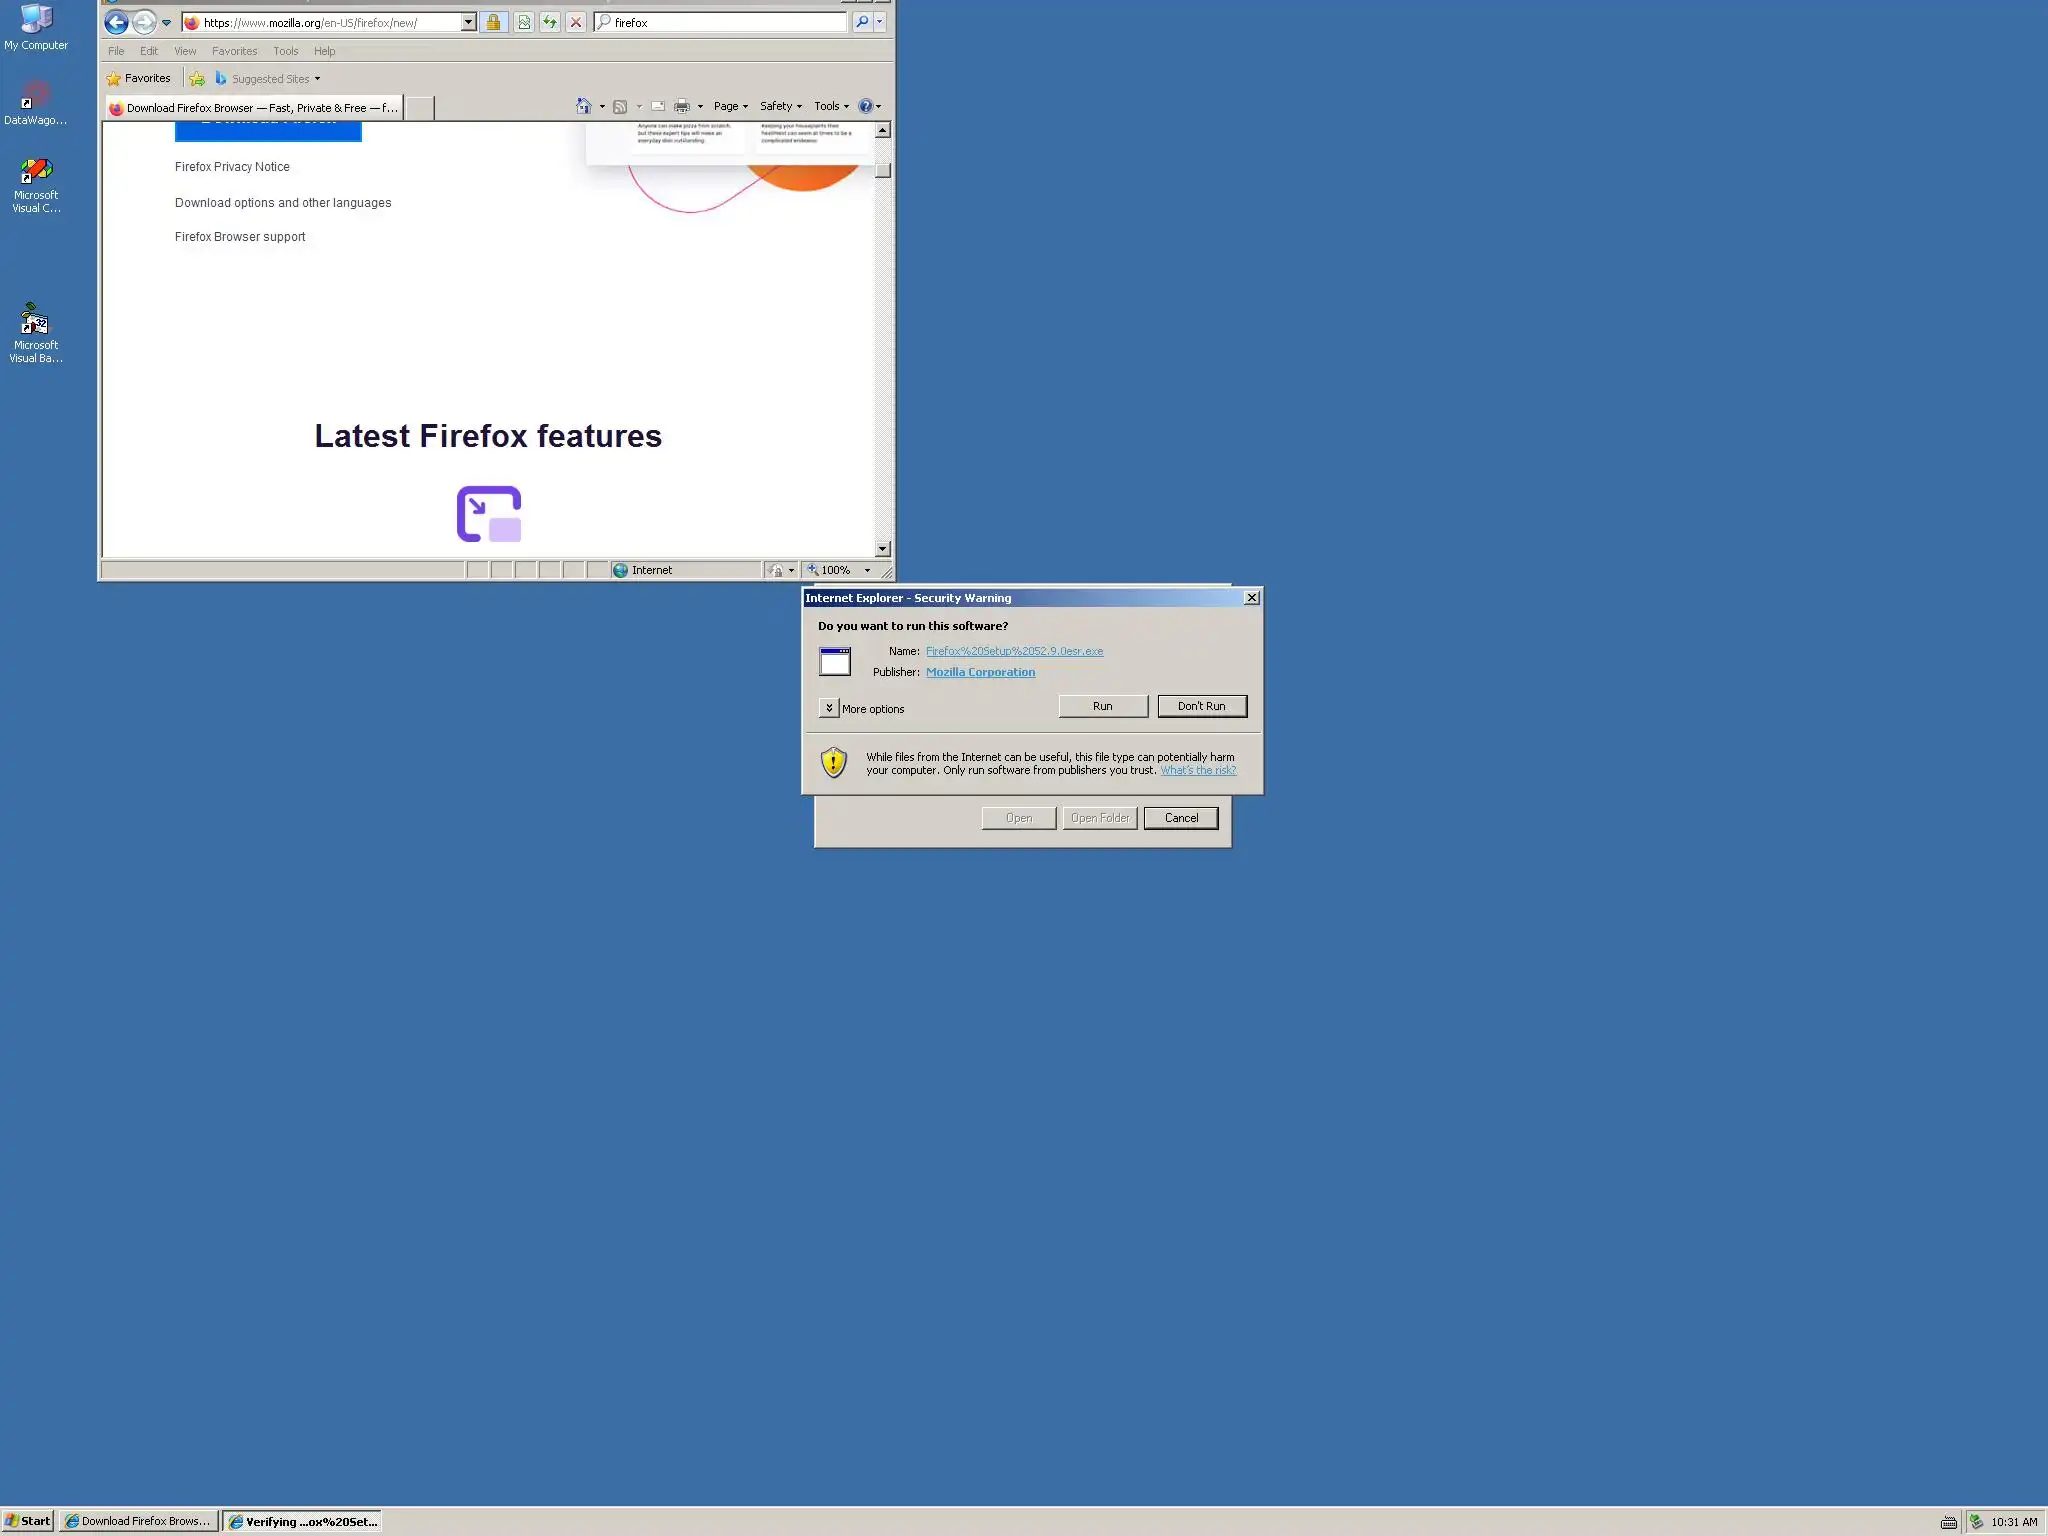Click the Compatibility View icon

(x=524, y=22)
